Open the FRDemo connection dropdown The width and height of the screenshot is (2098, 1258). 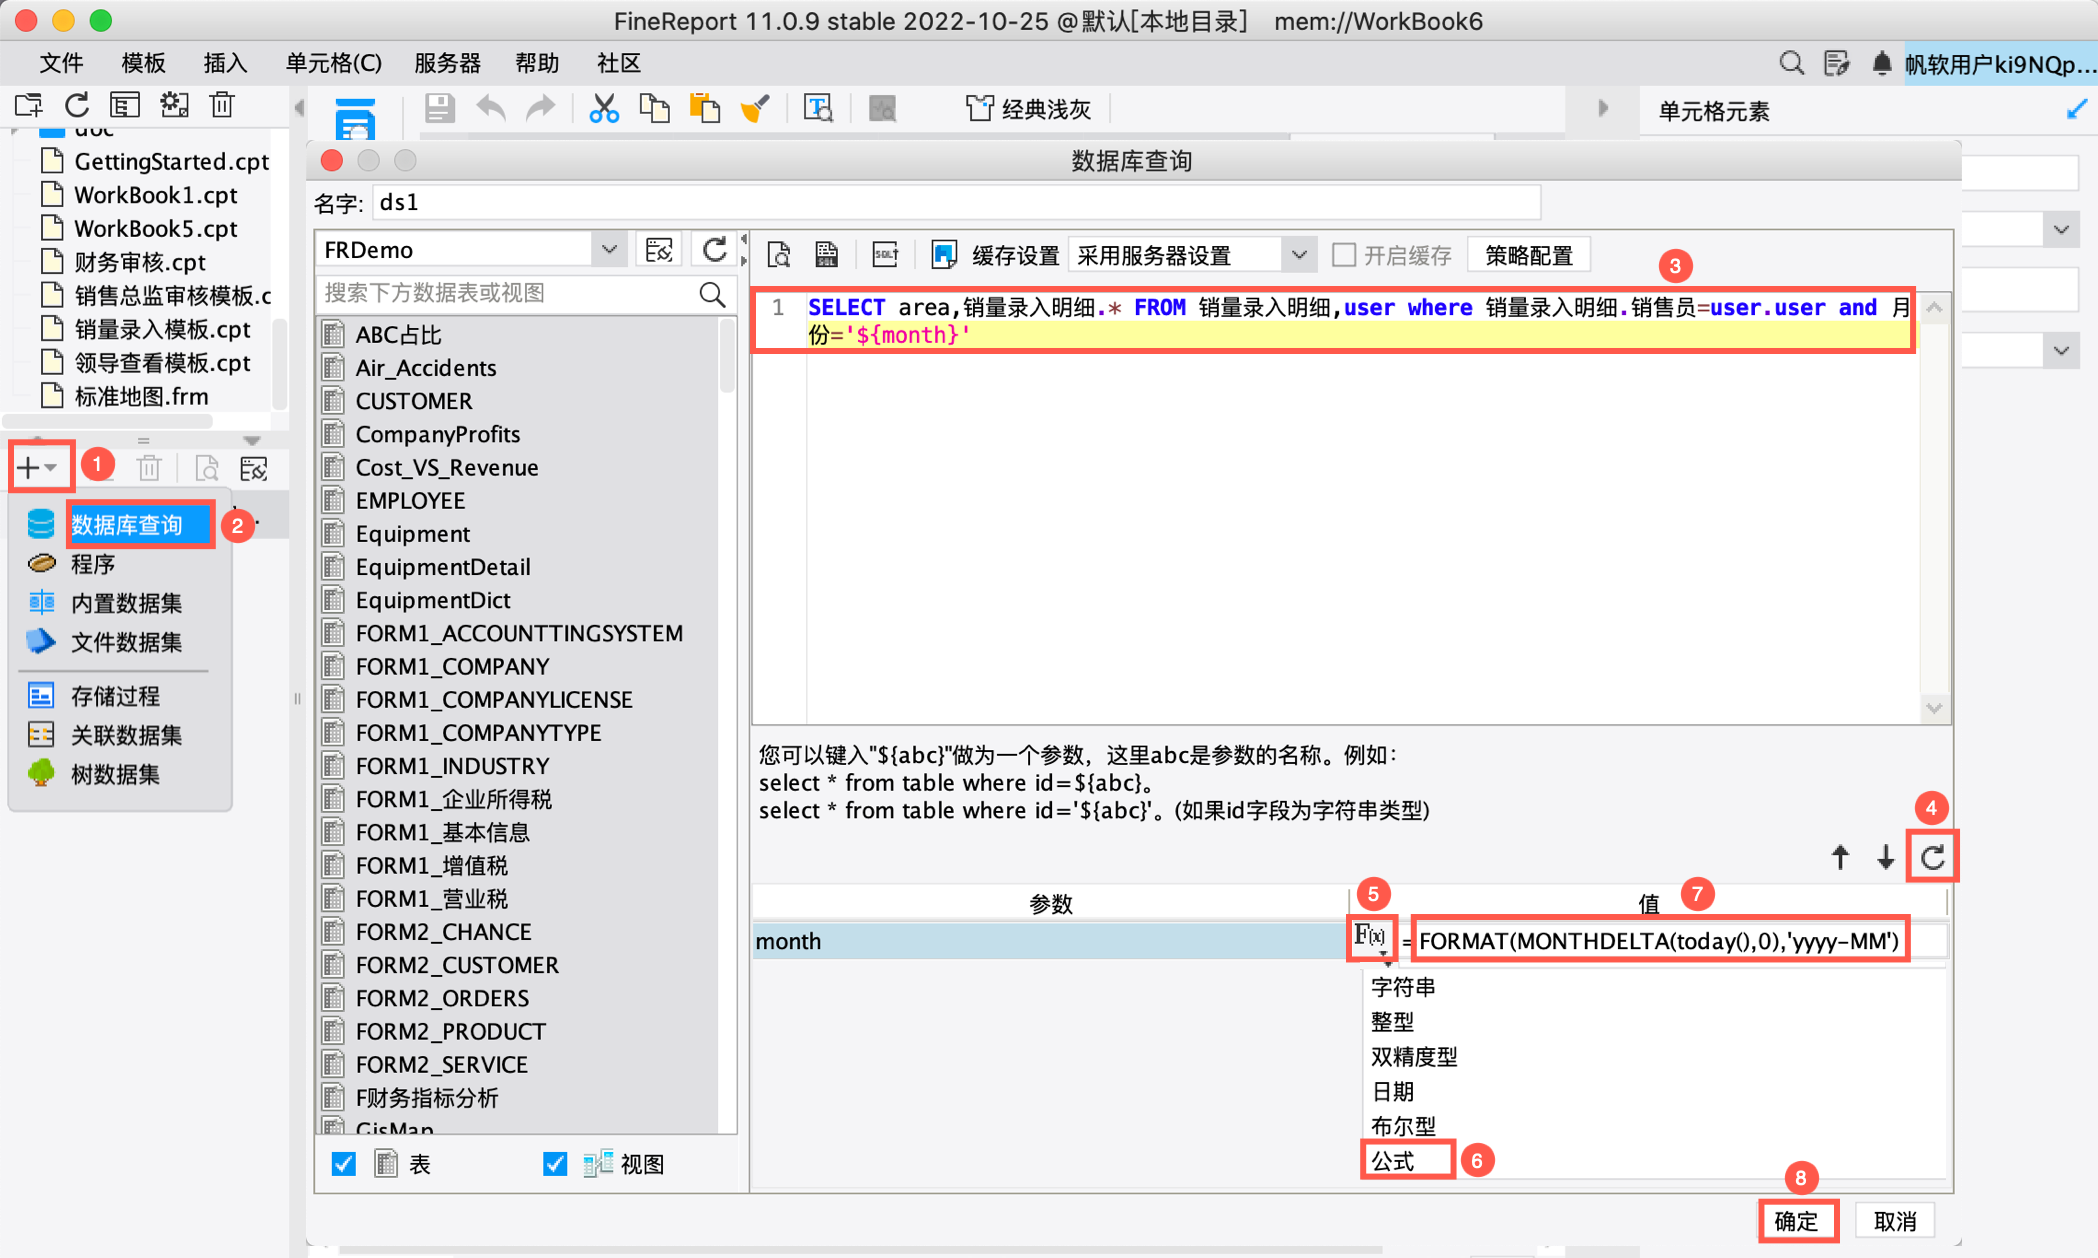coord(609,250)
